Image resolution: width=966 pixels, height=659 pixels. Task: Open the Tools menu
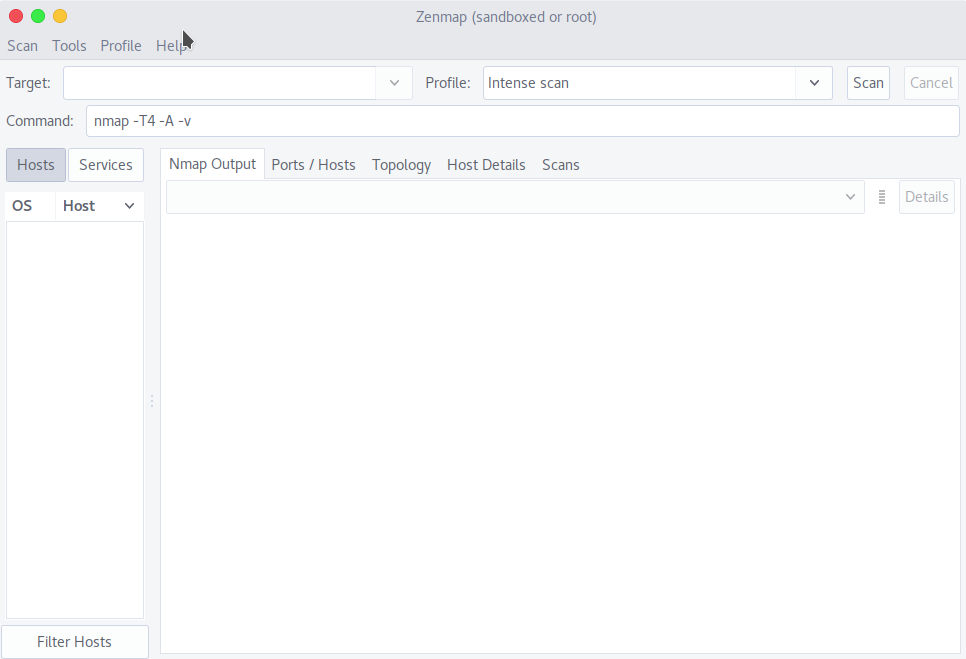69,46
